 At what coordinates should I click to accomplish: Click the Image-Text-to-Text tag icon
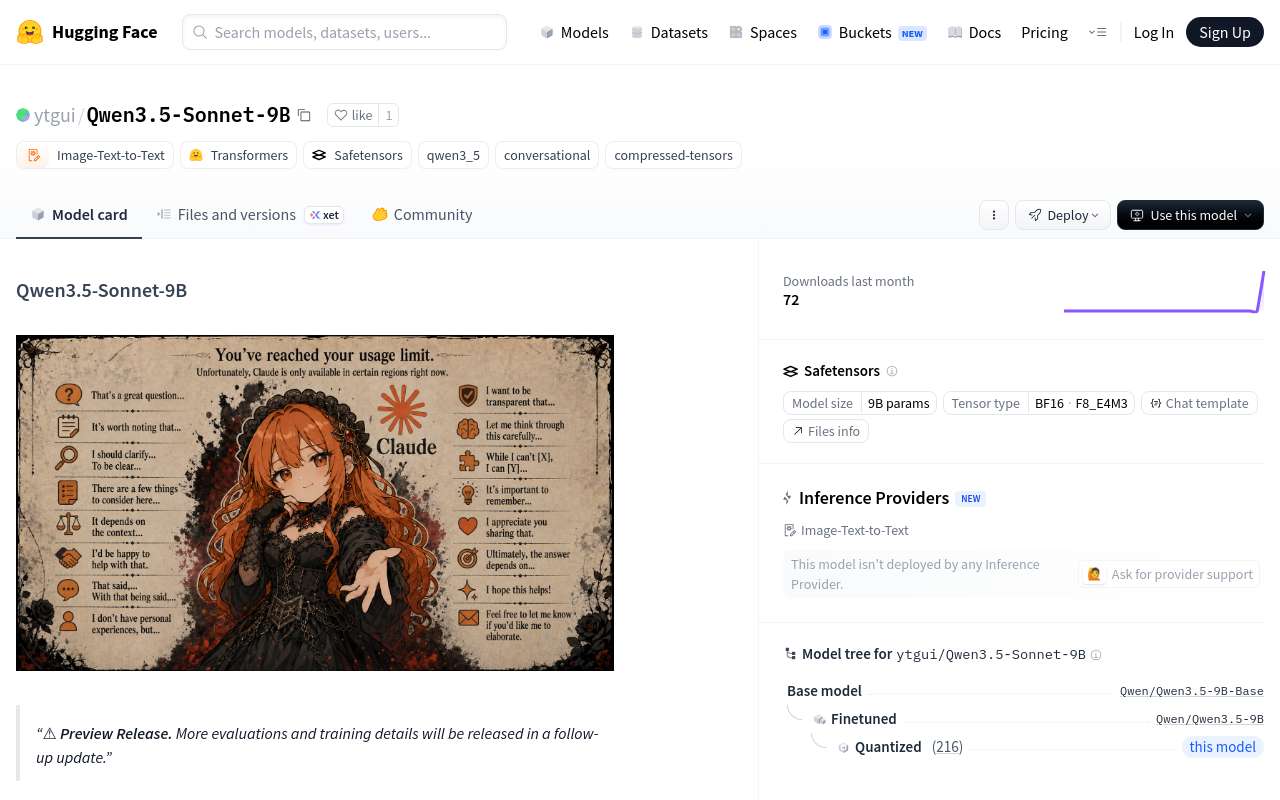[x=35, y=155]
